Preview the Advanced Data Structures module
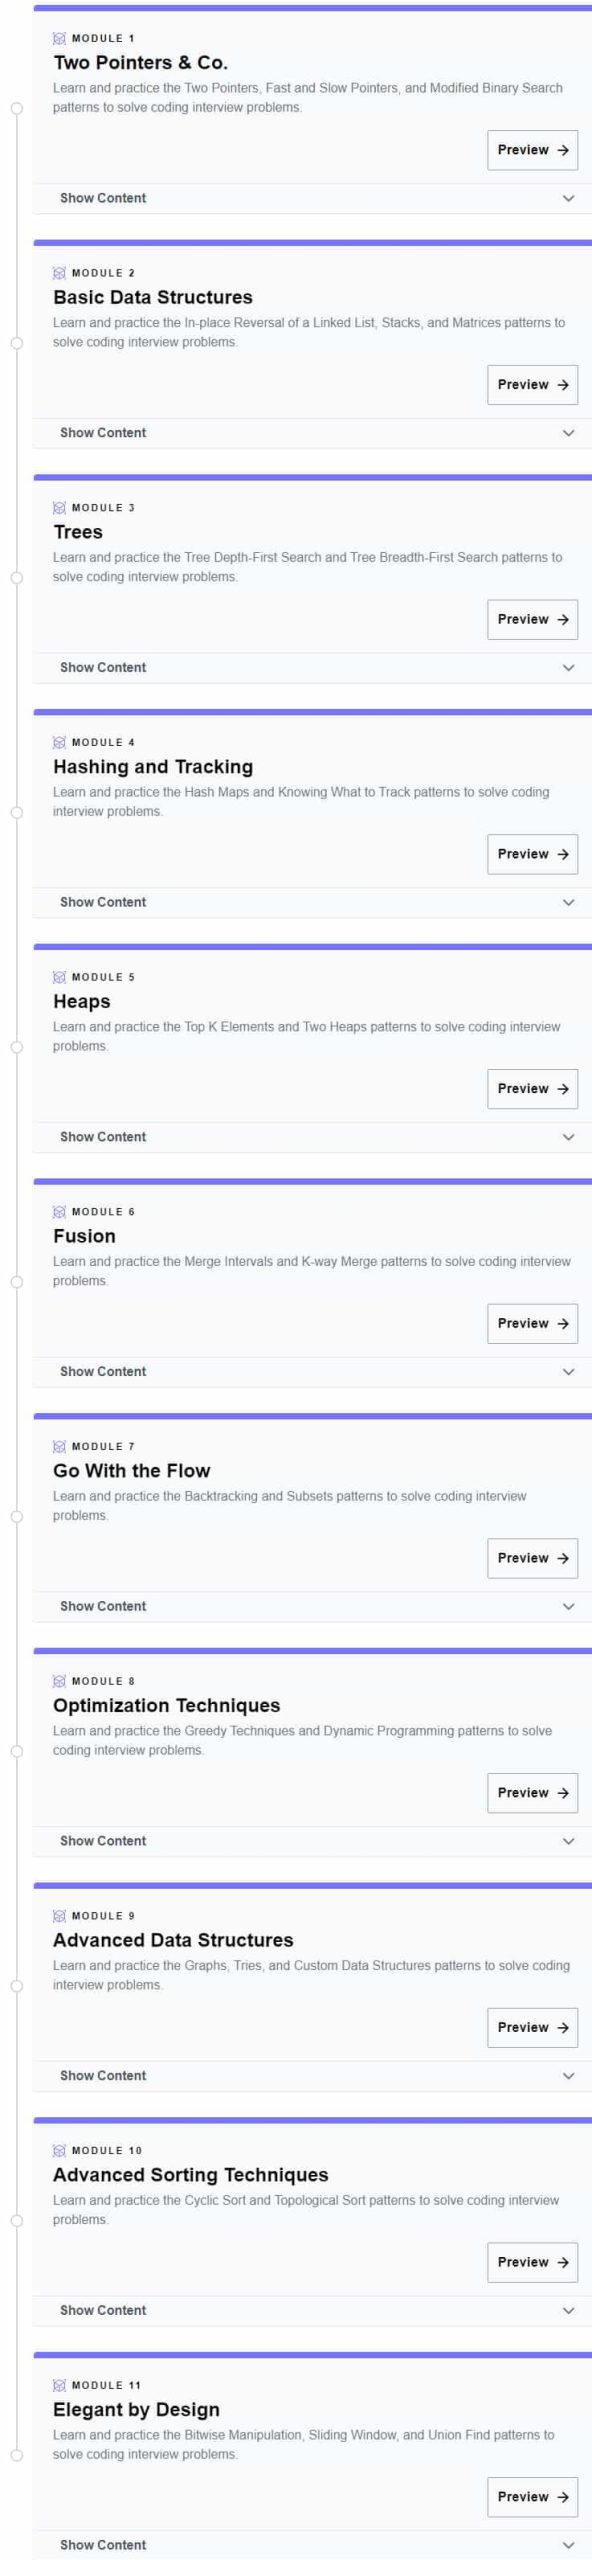The height and width of the screenshot is (2560, 592). pos(532,2027)
